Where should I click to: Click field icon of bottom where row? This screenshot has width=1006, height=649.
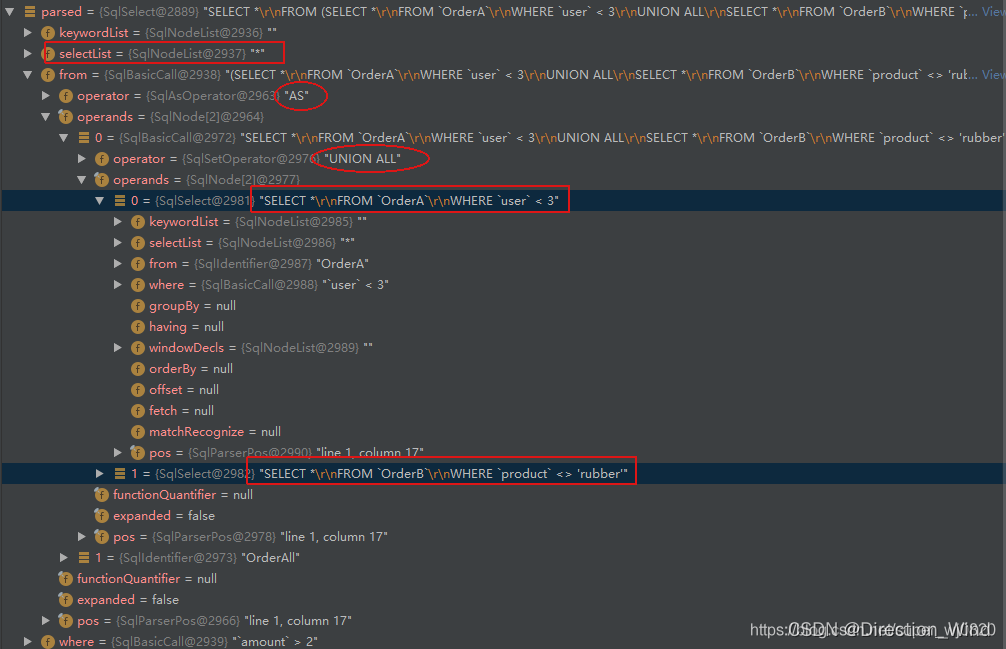[x=47, y=641]
